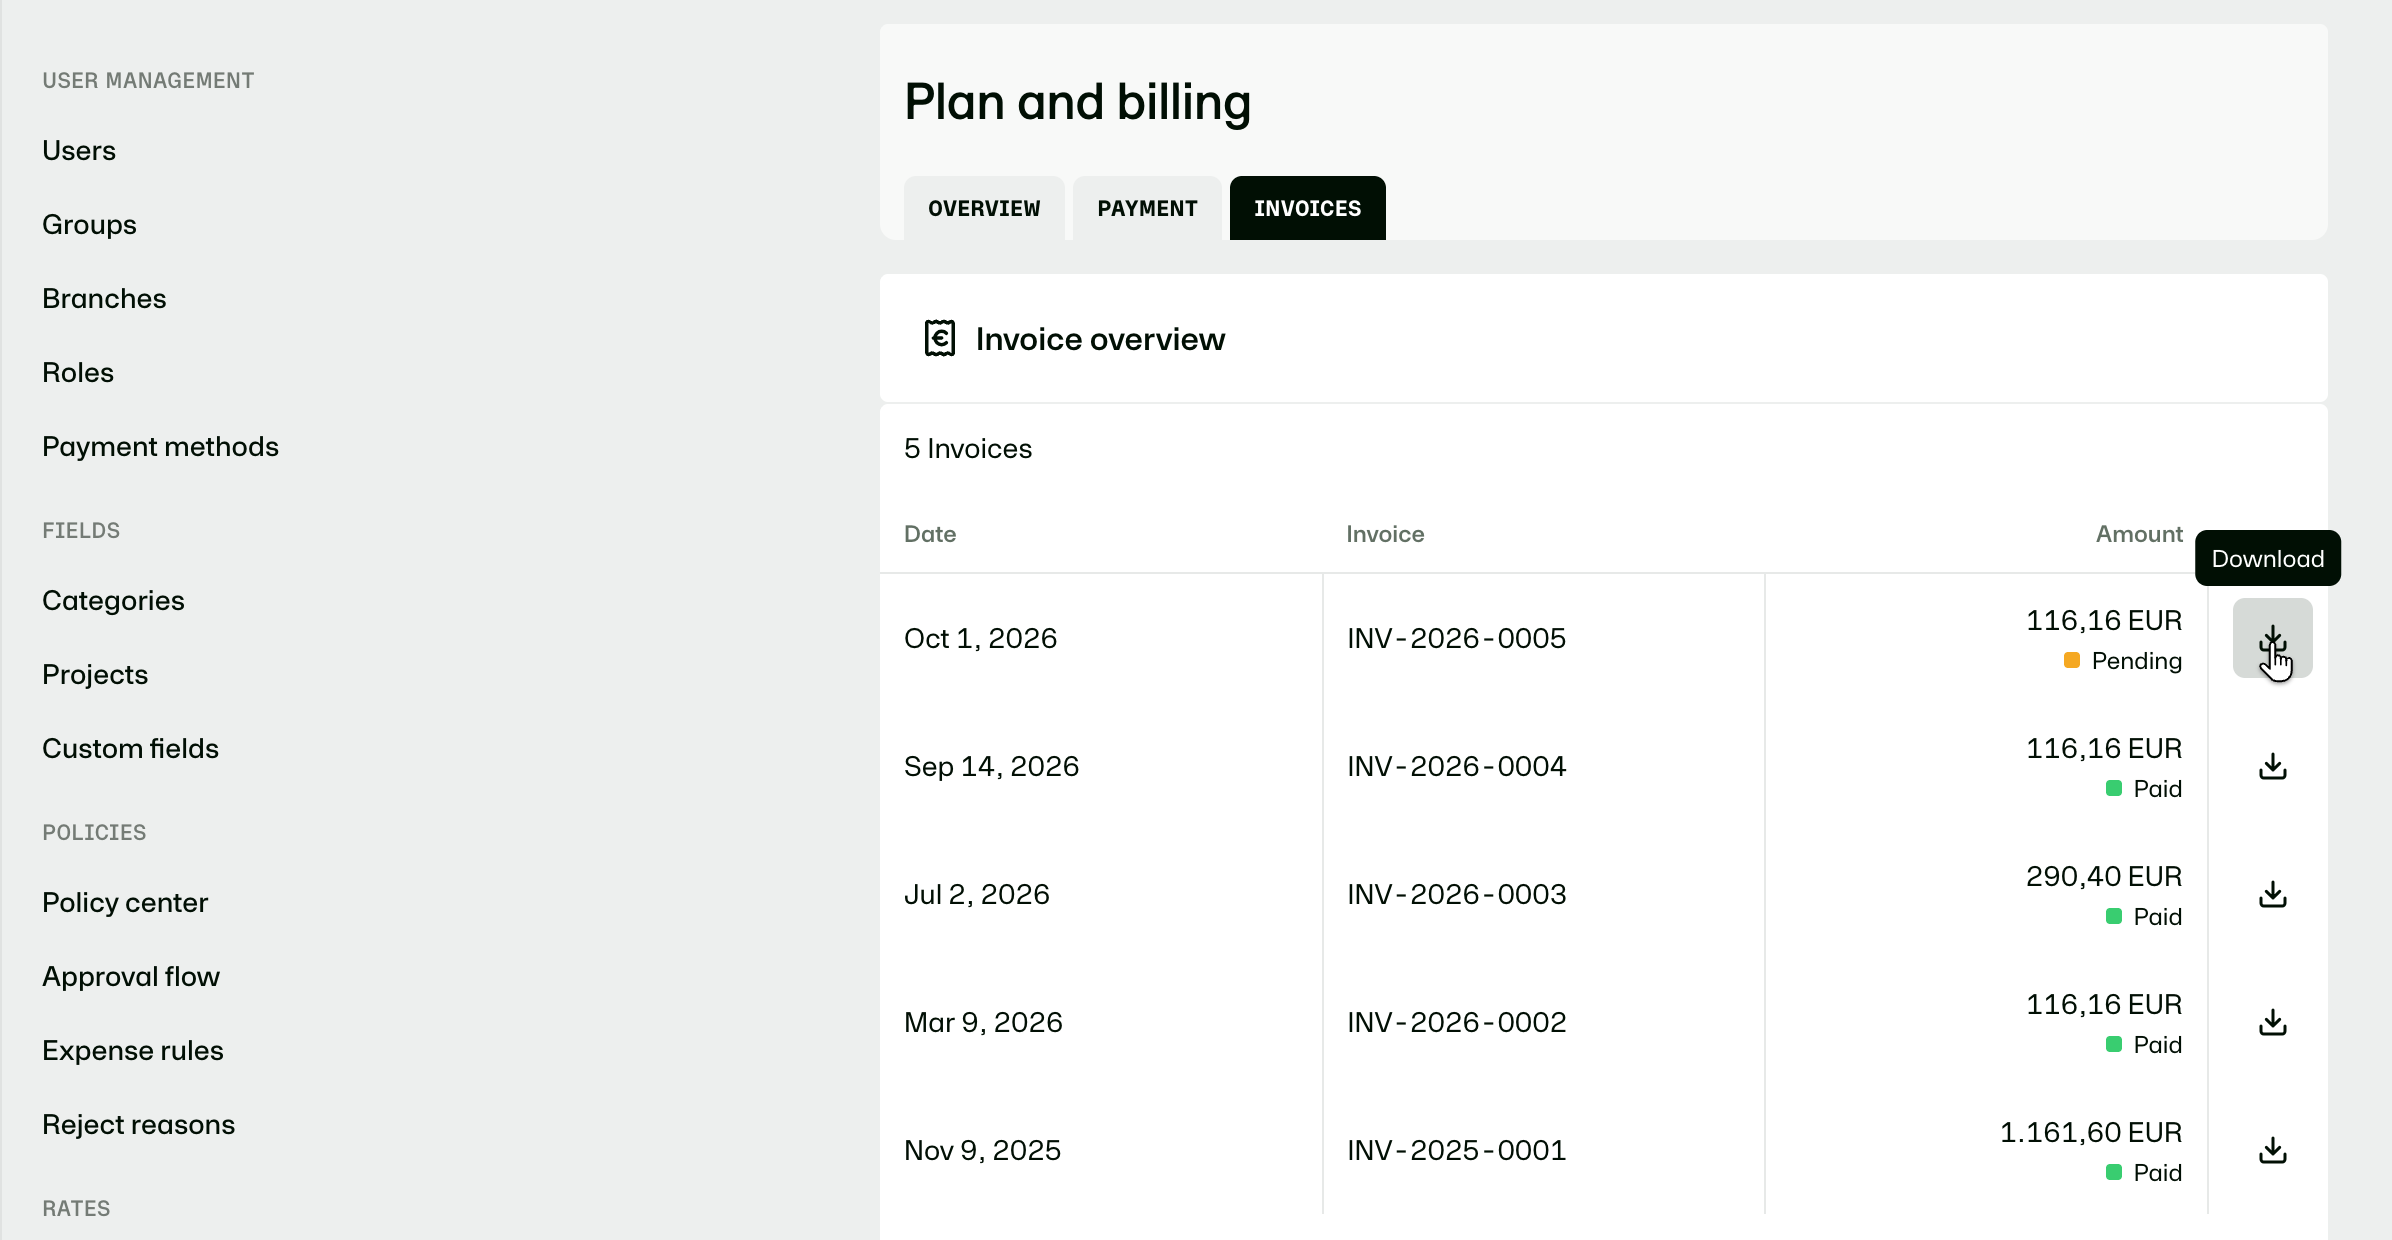Click the Plan and billing title
Screen dimensions: 2392x1240
[x=1077, y=102]
